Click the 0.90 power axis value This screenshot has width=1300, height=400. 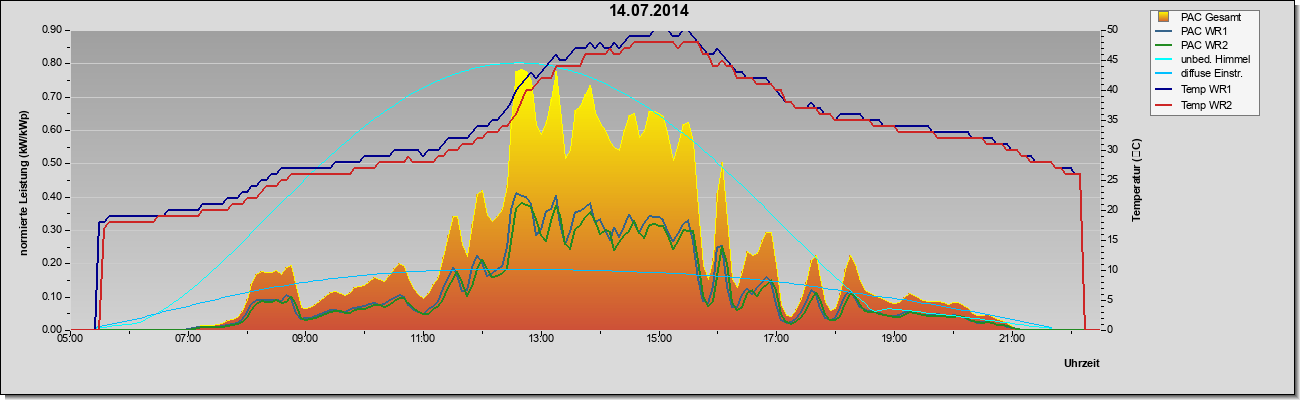click(x=53, y=30)
